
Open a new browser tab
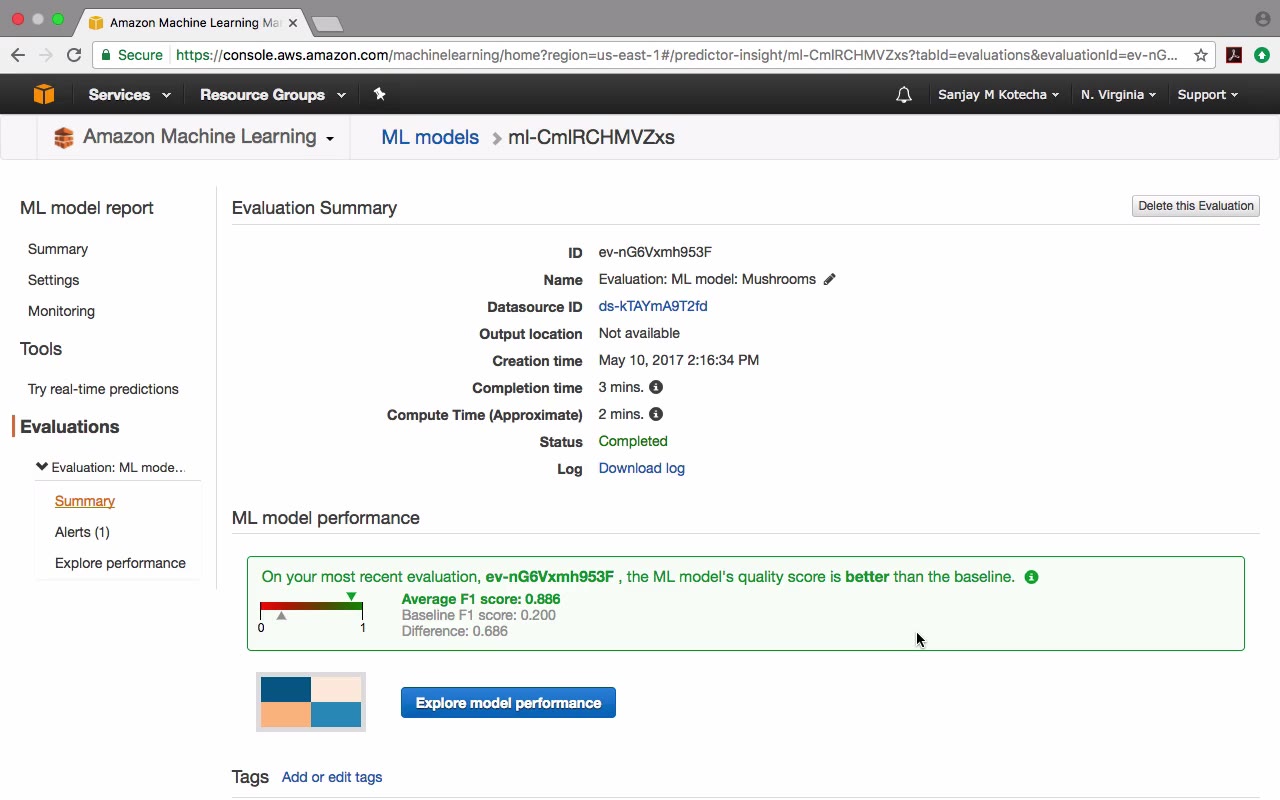coord(327,23)
